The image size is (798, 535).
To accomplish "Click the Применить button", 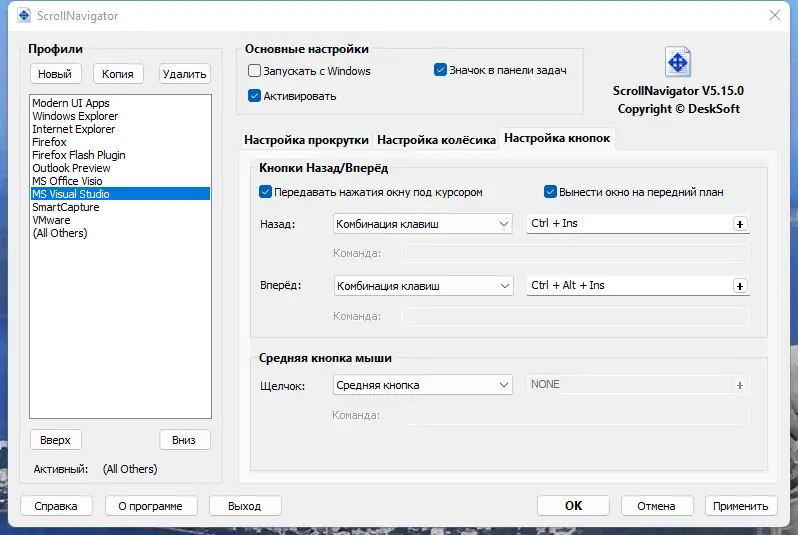I will click(740, 506).
